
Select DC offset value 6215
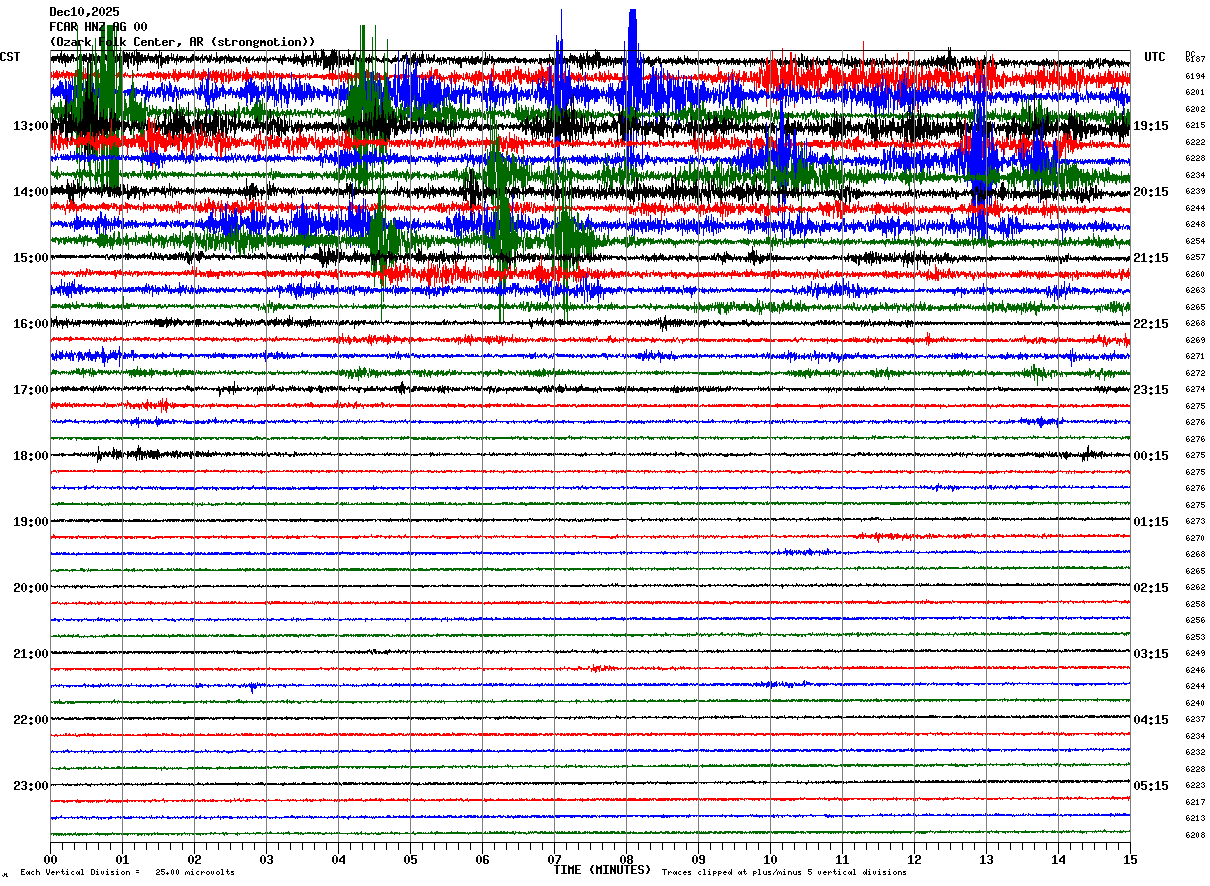tap(1195, 125)
